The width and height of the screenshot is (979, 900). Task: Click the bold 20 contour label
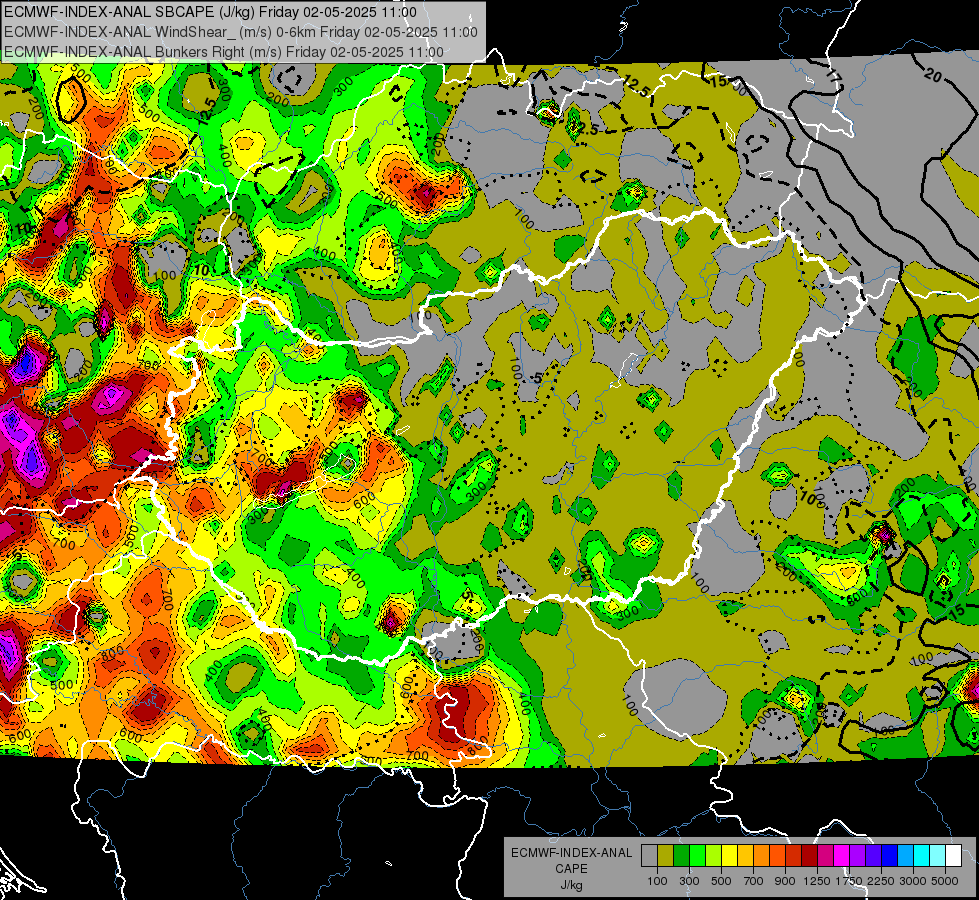pos(932,76)
